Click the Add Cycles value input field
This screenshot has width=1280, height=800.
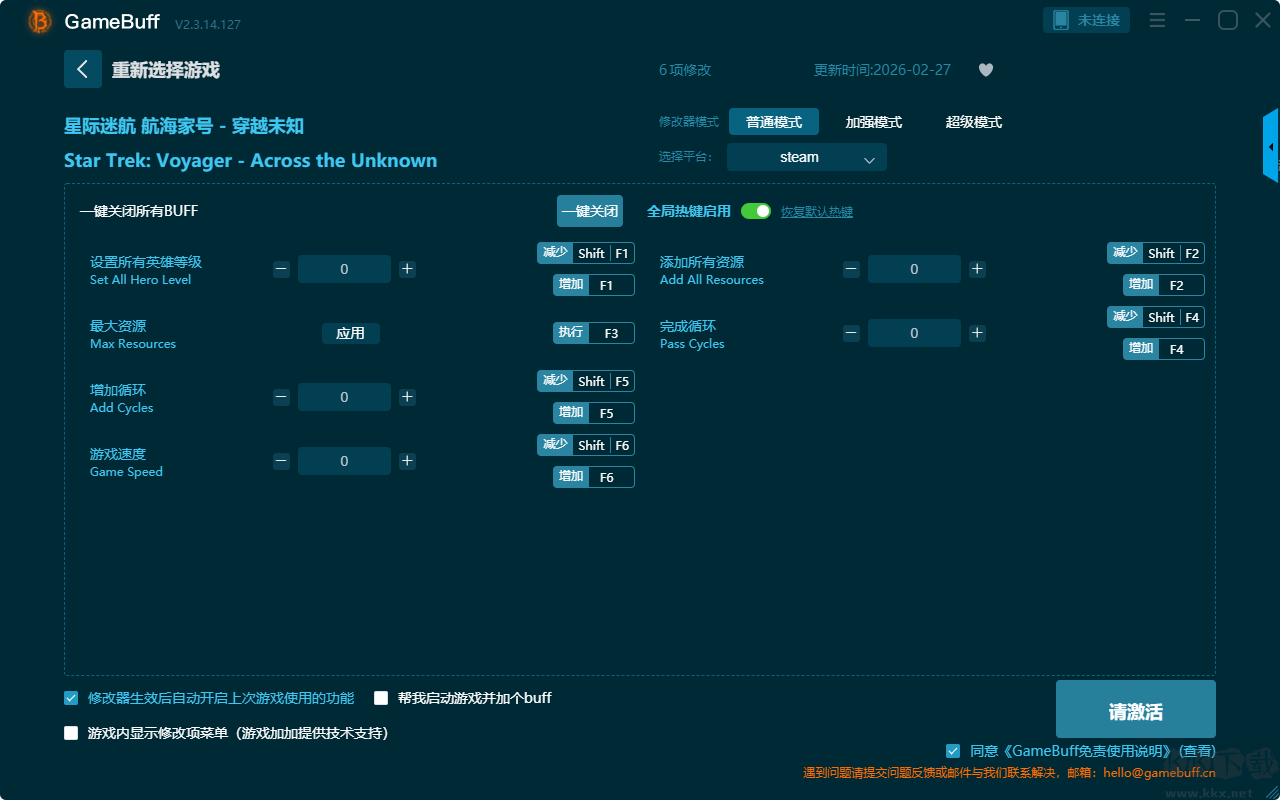click(x=344, y=397)
